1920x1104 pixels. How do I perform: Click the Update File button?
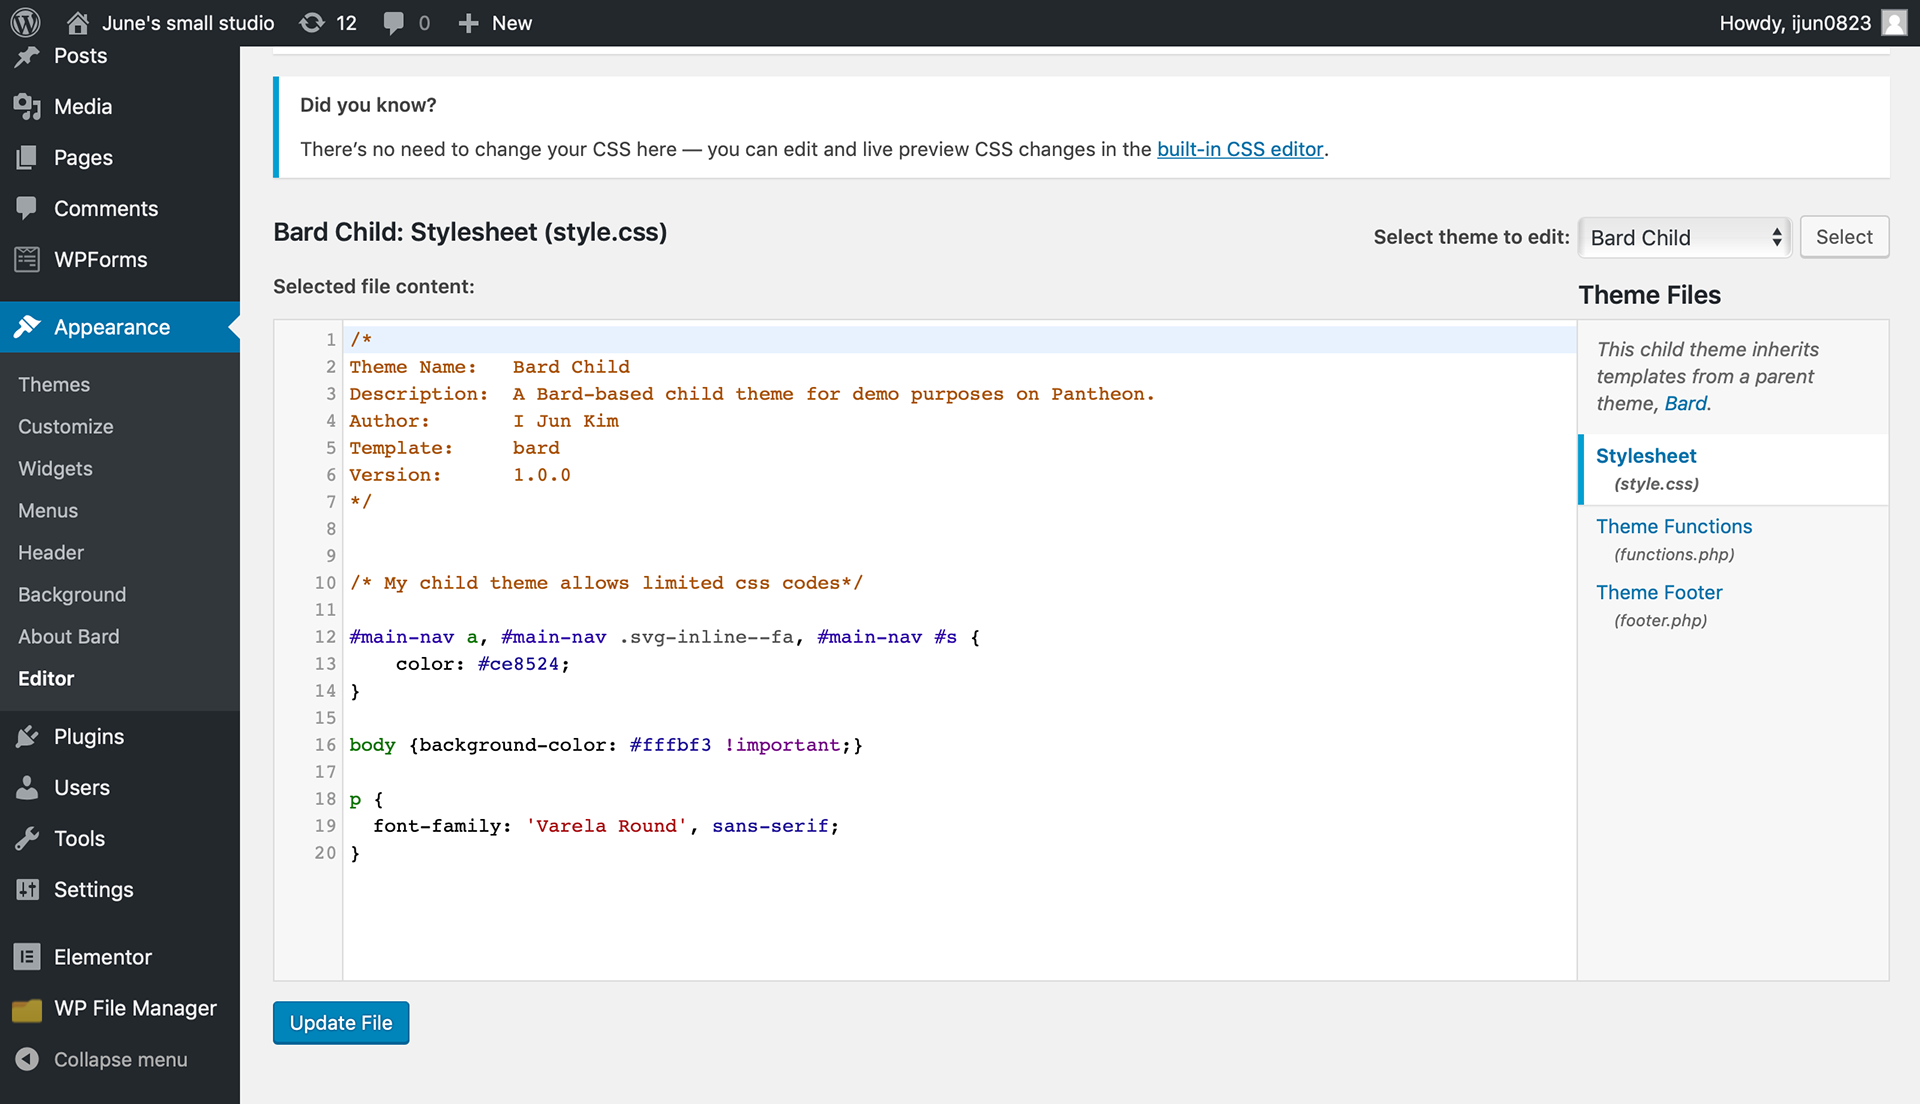(x=341, y=1022)
